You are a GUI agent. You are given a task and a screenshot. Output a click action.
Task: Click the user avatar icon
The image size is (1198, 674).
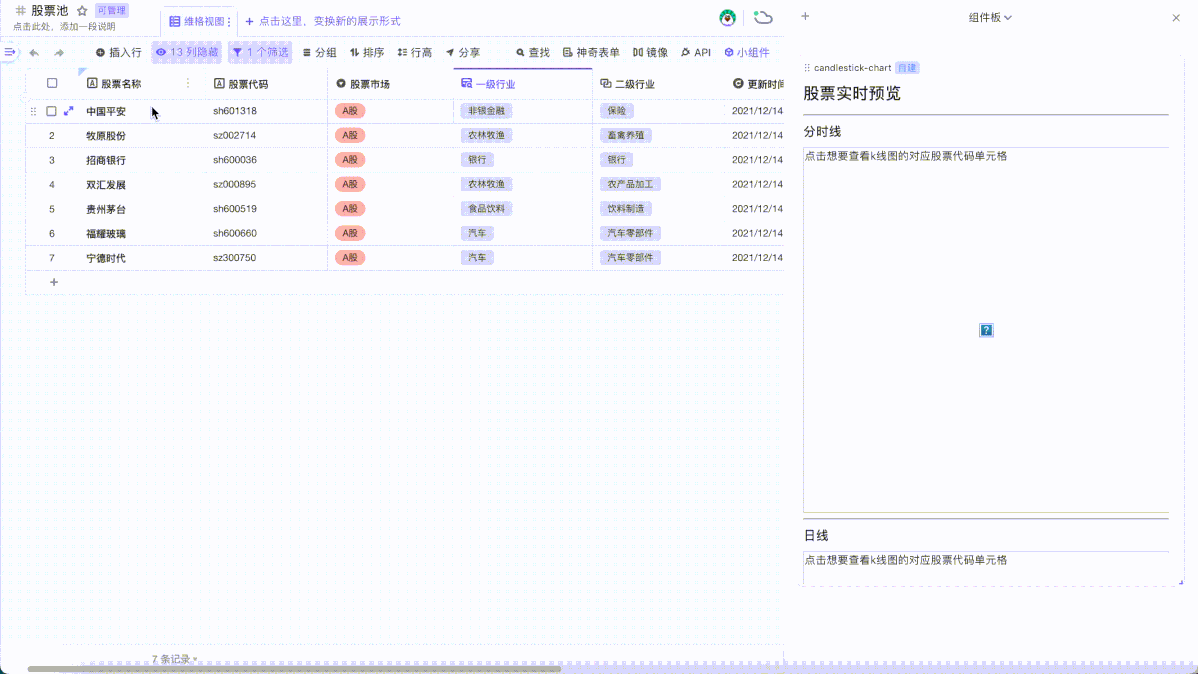727,18
